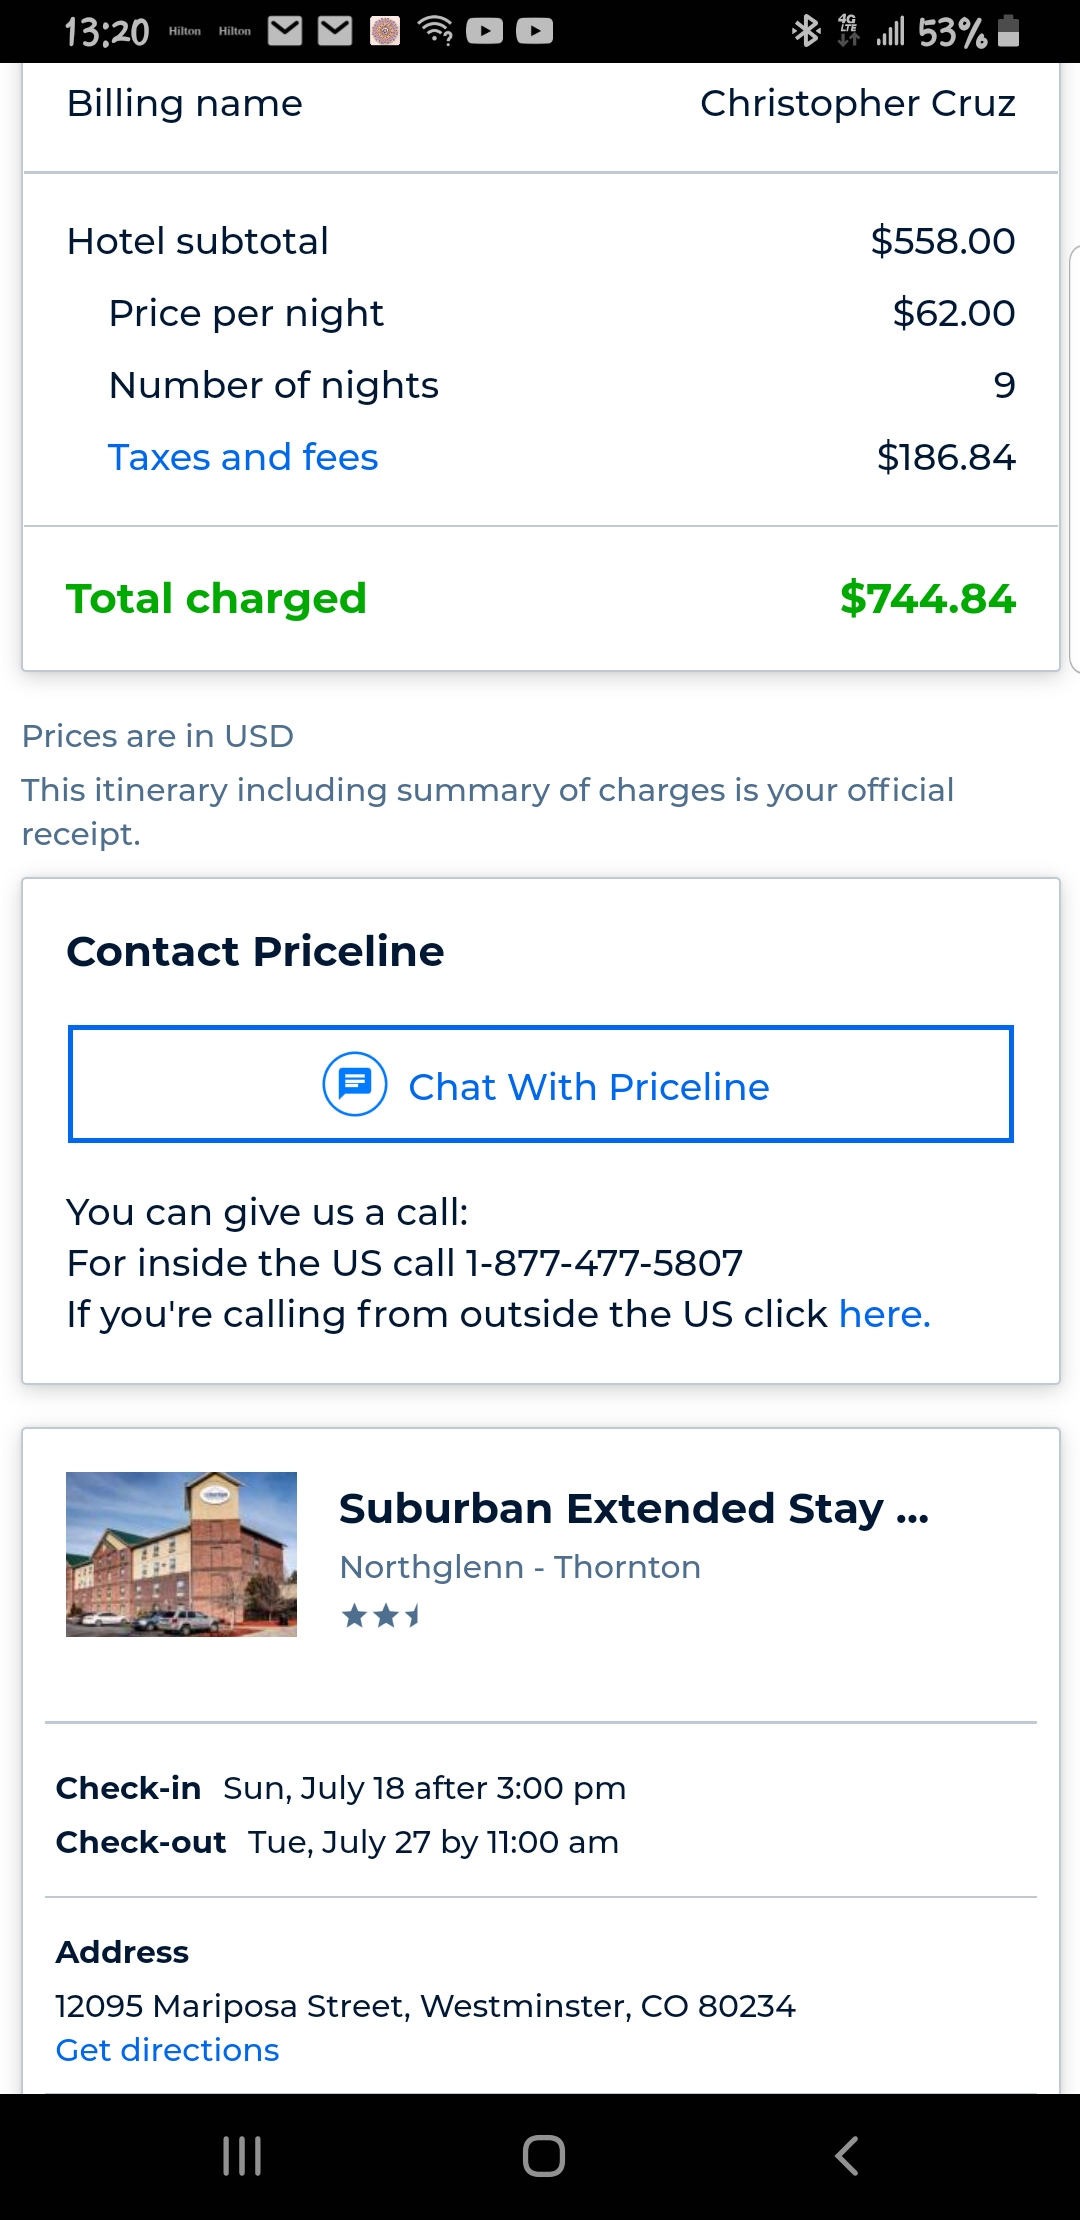Screen dimensions: 1080x2220
Task: Tap the hotel star rating
Action: pos(381,1616)
